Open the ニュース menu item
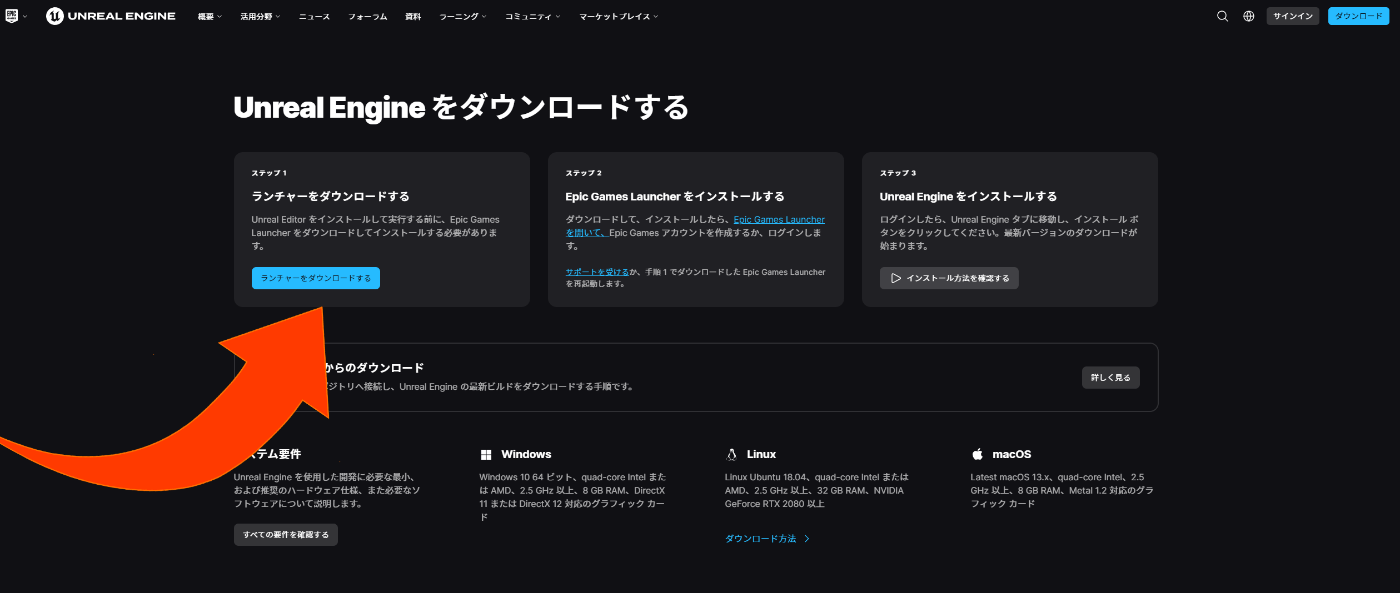1400x593 pixels. tap(314, 17)
